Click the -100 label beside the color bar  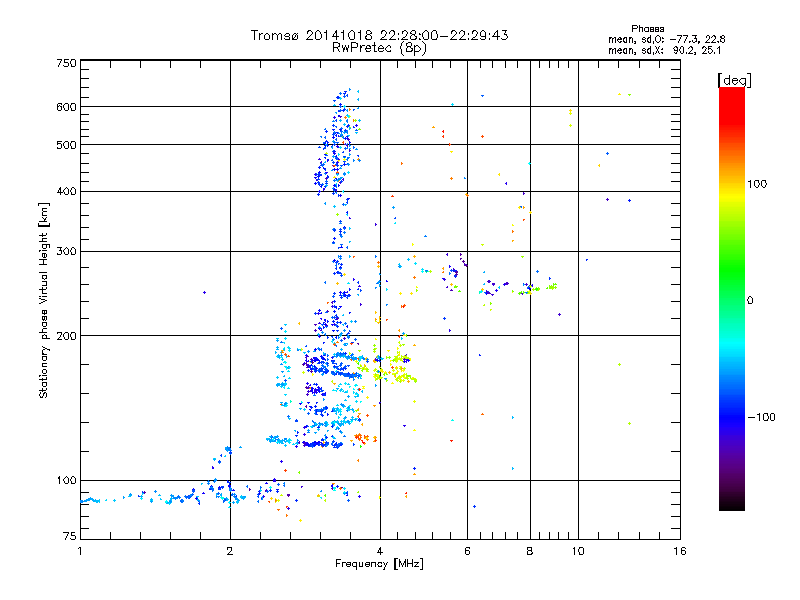(x=761, y=417)
